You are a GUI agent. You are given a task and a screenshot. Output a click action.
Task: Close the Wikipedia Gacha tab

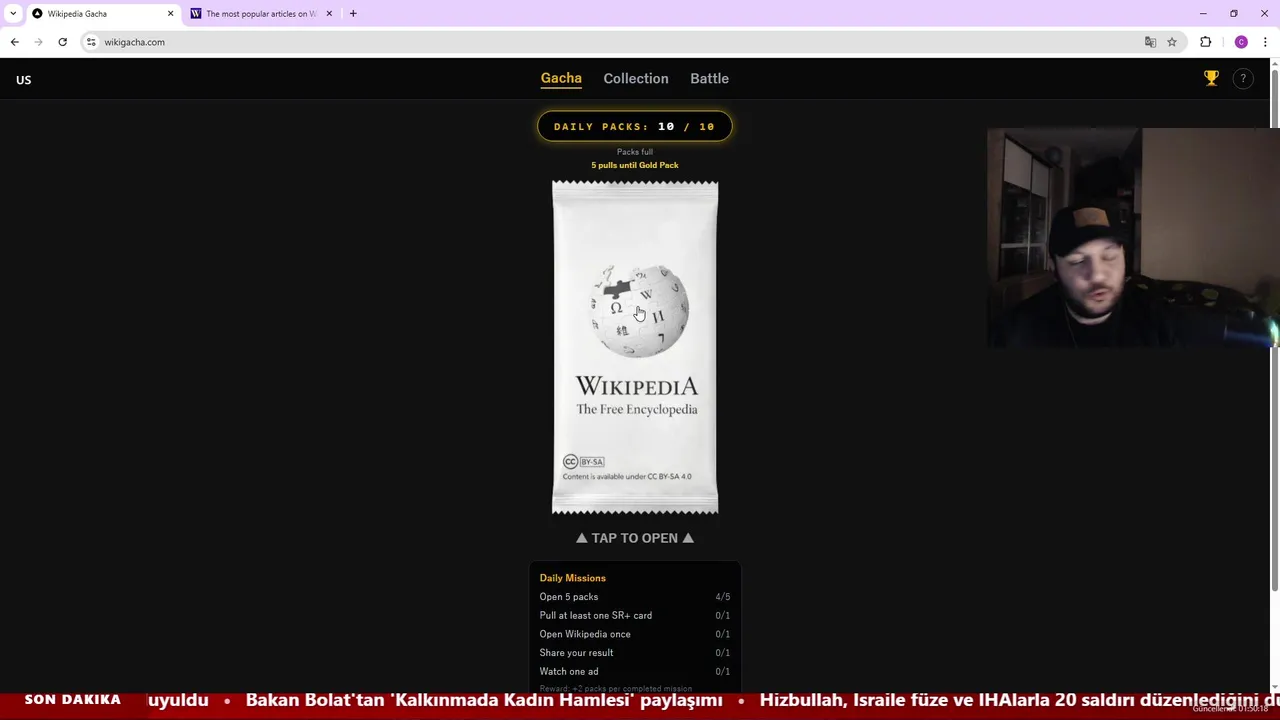pyautogui.click(x=170, y=13)
